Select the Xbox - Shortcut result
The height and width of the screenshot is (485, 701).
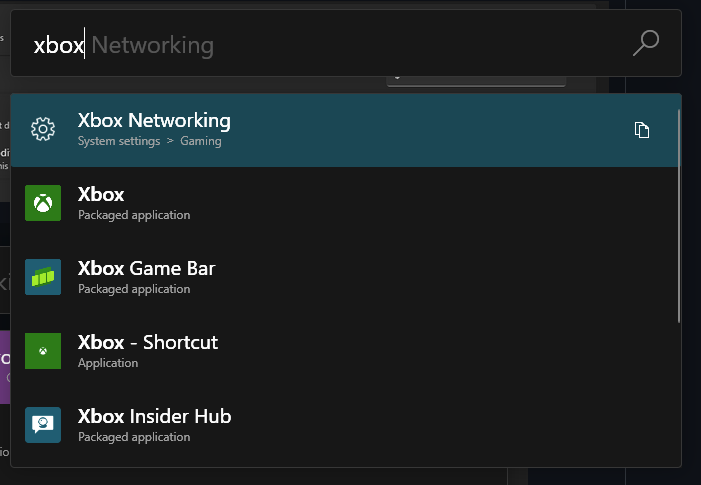346,351
